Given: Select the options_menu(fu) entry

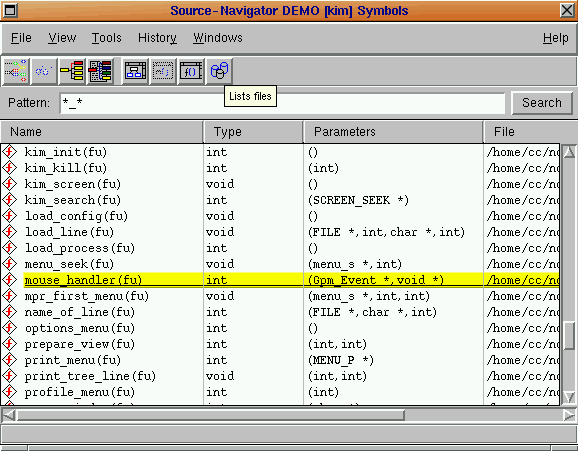Looking at the screenshot, I should (x=80, y=328).
